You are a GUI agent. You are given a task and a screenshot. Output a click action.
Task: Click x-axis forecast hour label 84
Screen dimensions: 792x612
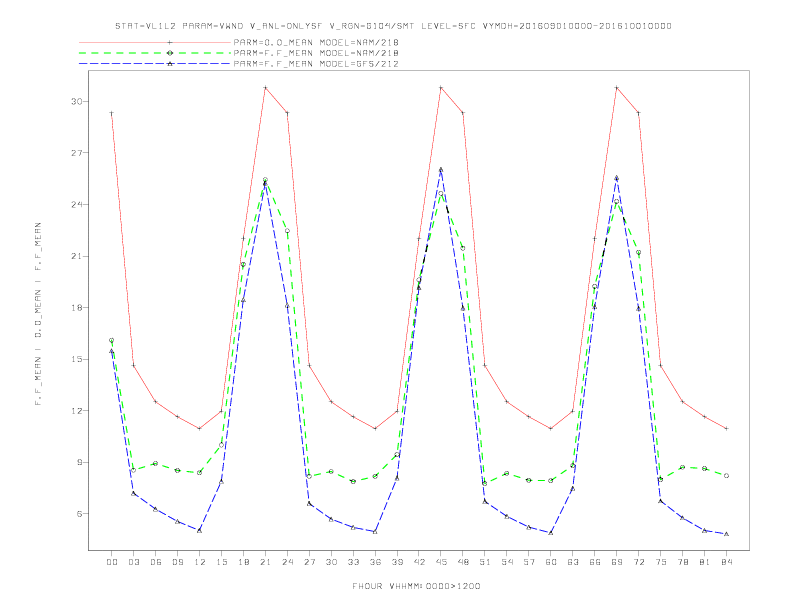(x=727, y=562)
